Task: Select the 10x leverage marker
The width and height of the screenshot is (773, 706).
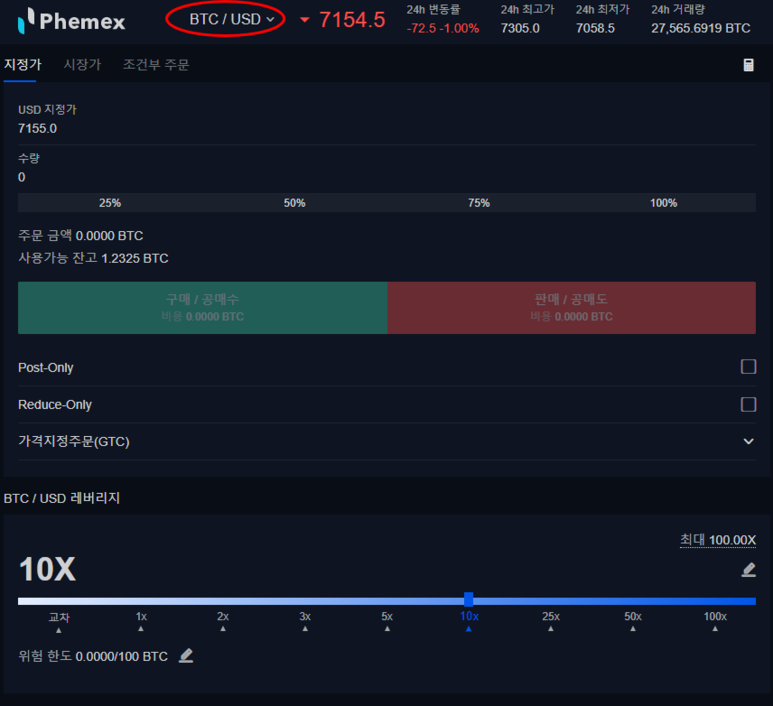Action: 469,621
